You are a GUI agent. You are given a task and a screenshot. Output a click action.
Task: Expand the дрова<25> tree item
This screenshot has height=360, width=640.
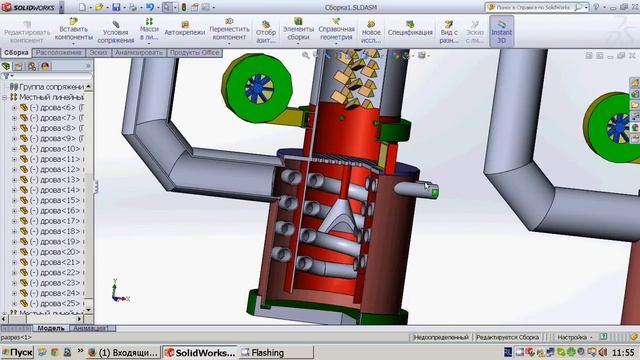click(x=14, y=304)
